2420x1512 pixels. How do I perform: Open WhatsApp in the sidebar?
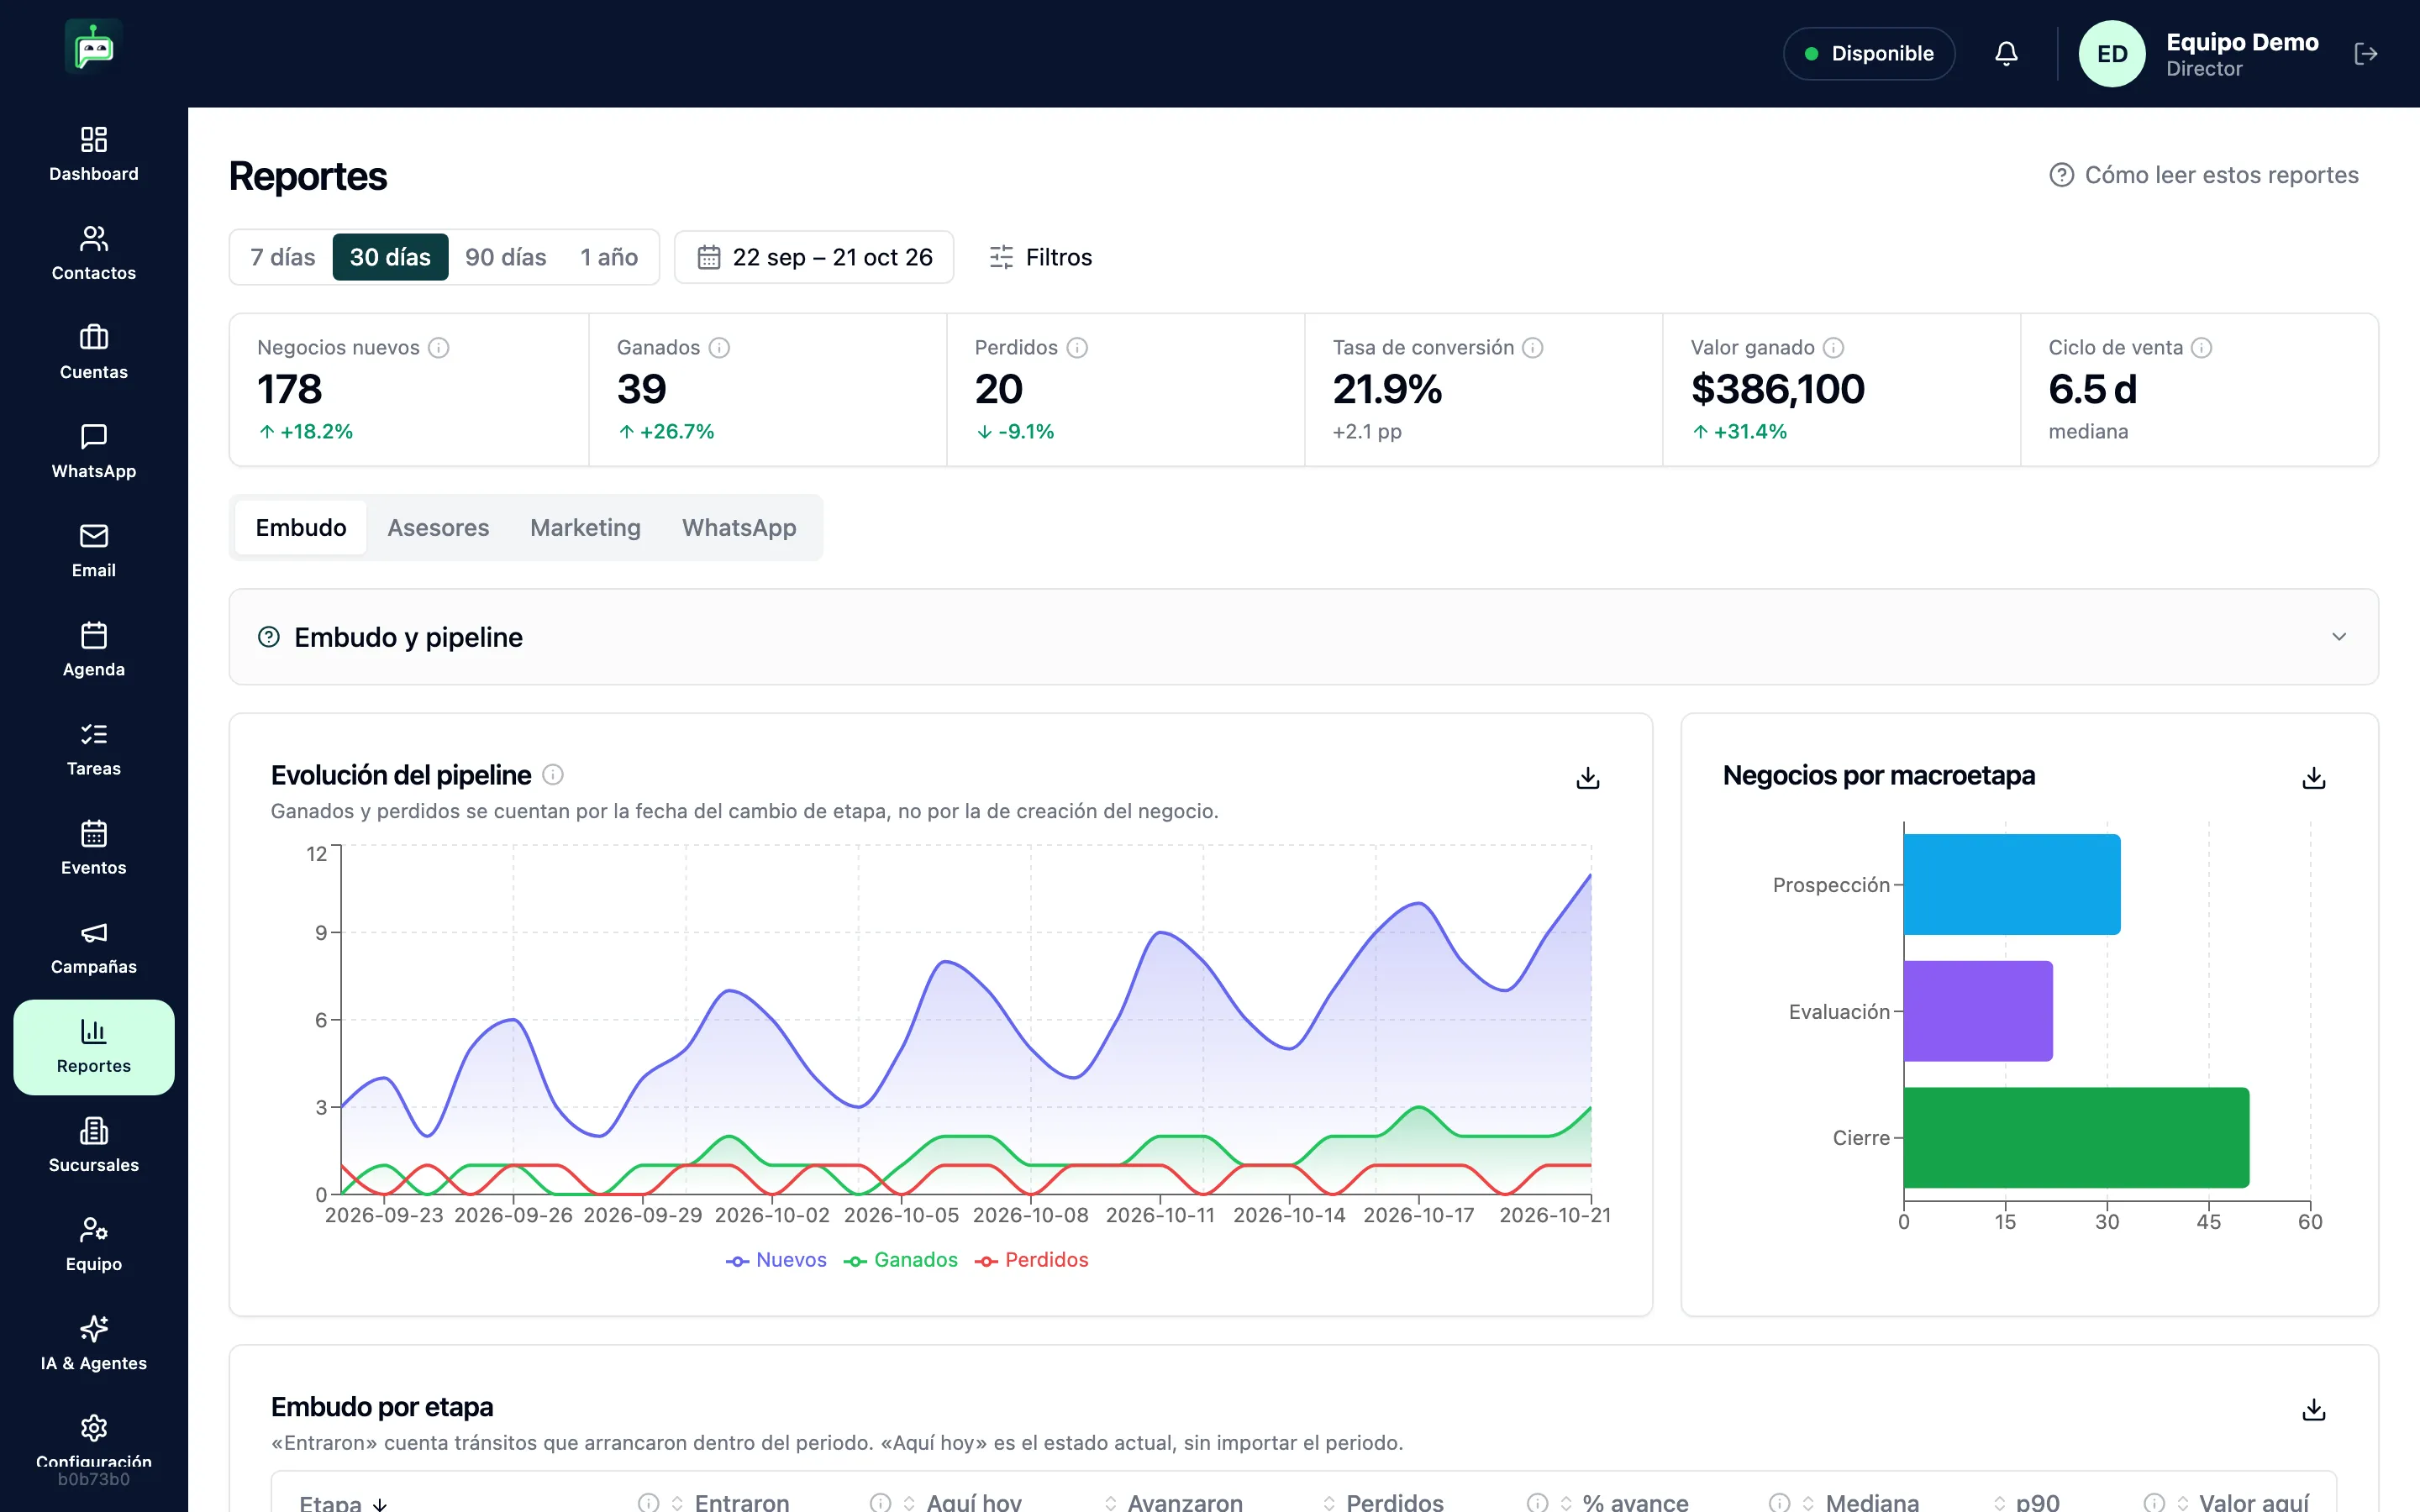pyautogui.click(x=94, y=451)
